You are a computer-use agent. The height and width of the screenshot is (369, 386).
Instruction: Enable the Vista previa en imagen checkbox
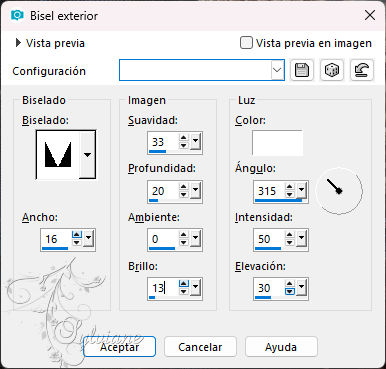[246, 43]
